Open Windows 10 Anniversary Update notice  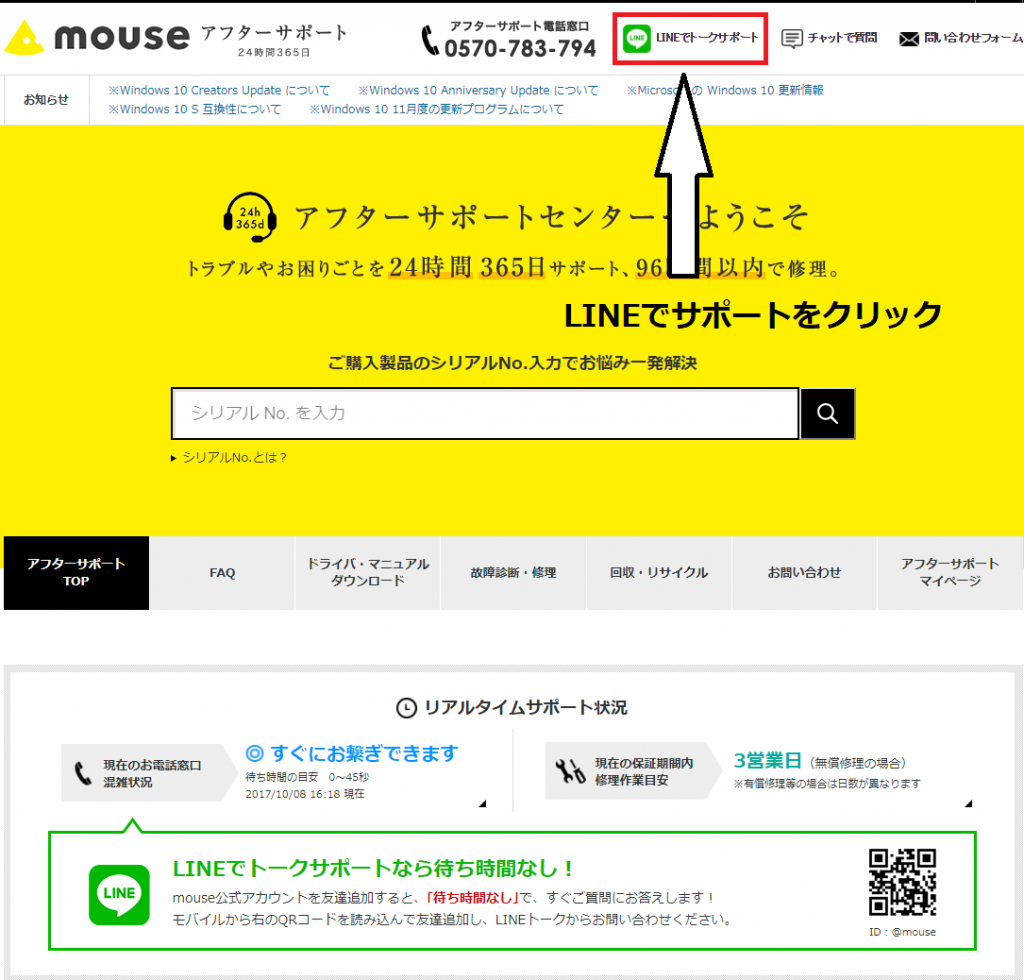(x=477, y=90)
